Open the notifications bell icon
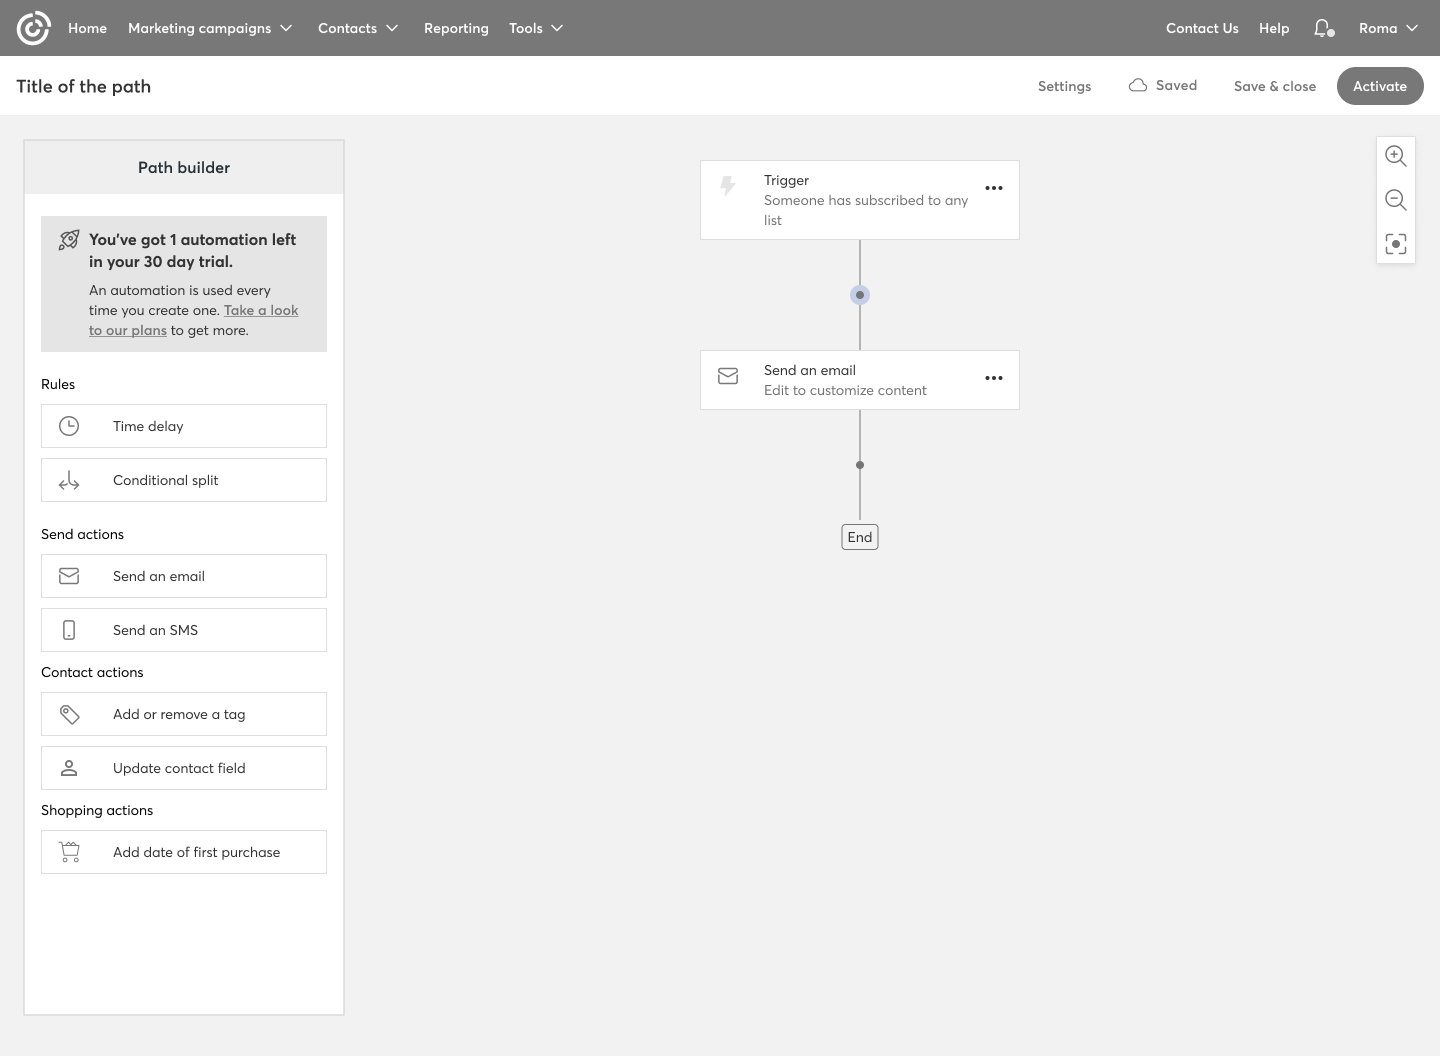1440x1056 pixels. 1323,28
